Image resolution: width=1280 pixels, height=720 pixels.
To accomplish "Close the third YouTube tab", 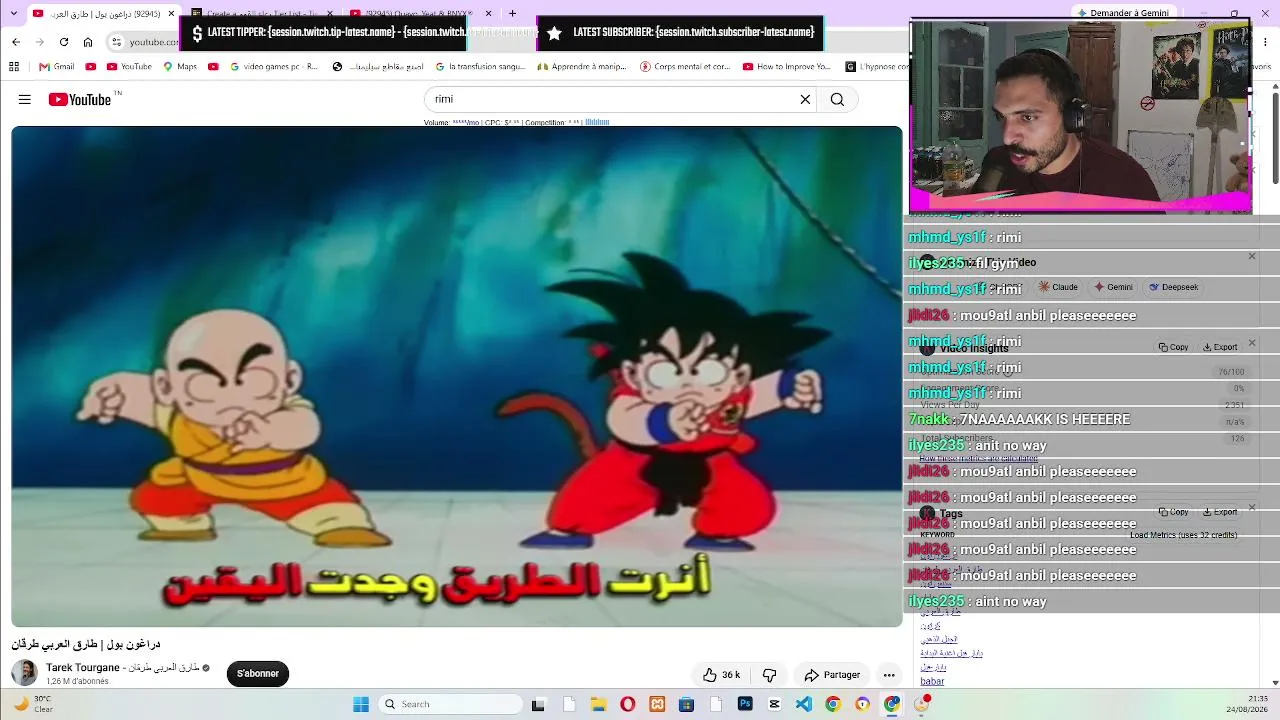I will tap(489, 14).
